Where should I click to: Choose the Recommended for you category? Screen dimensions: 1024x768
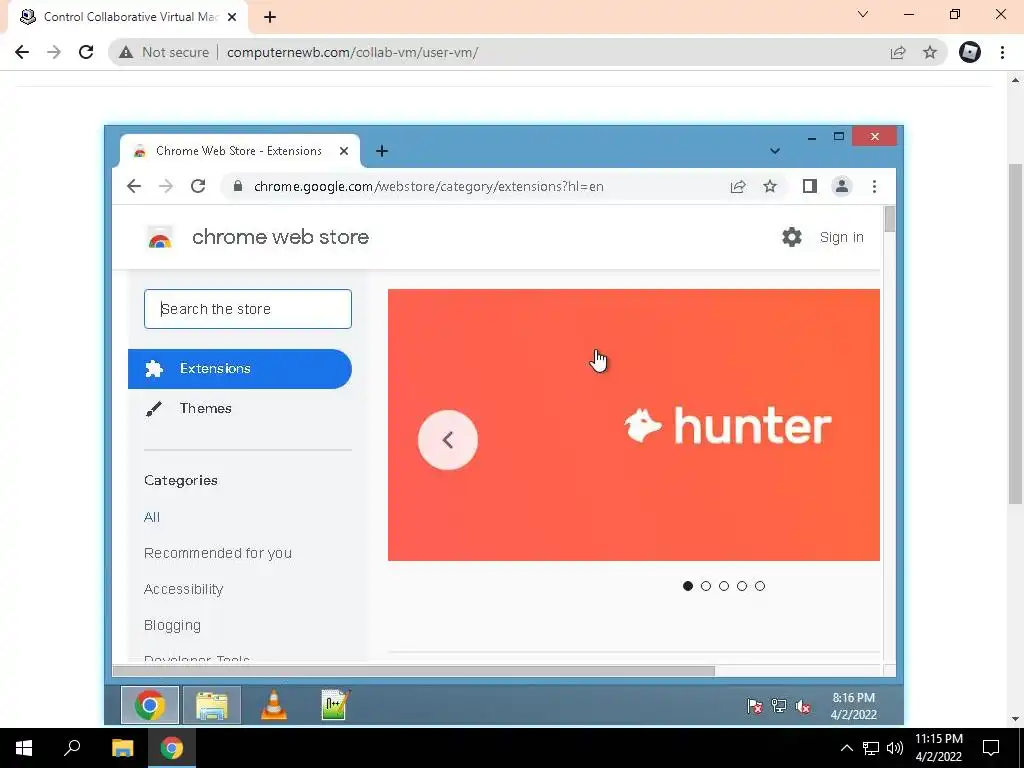click(217, 553)
